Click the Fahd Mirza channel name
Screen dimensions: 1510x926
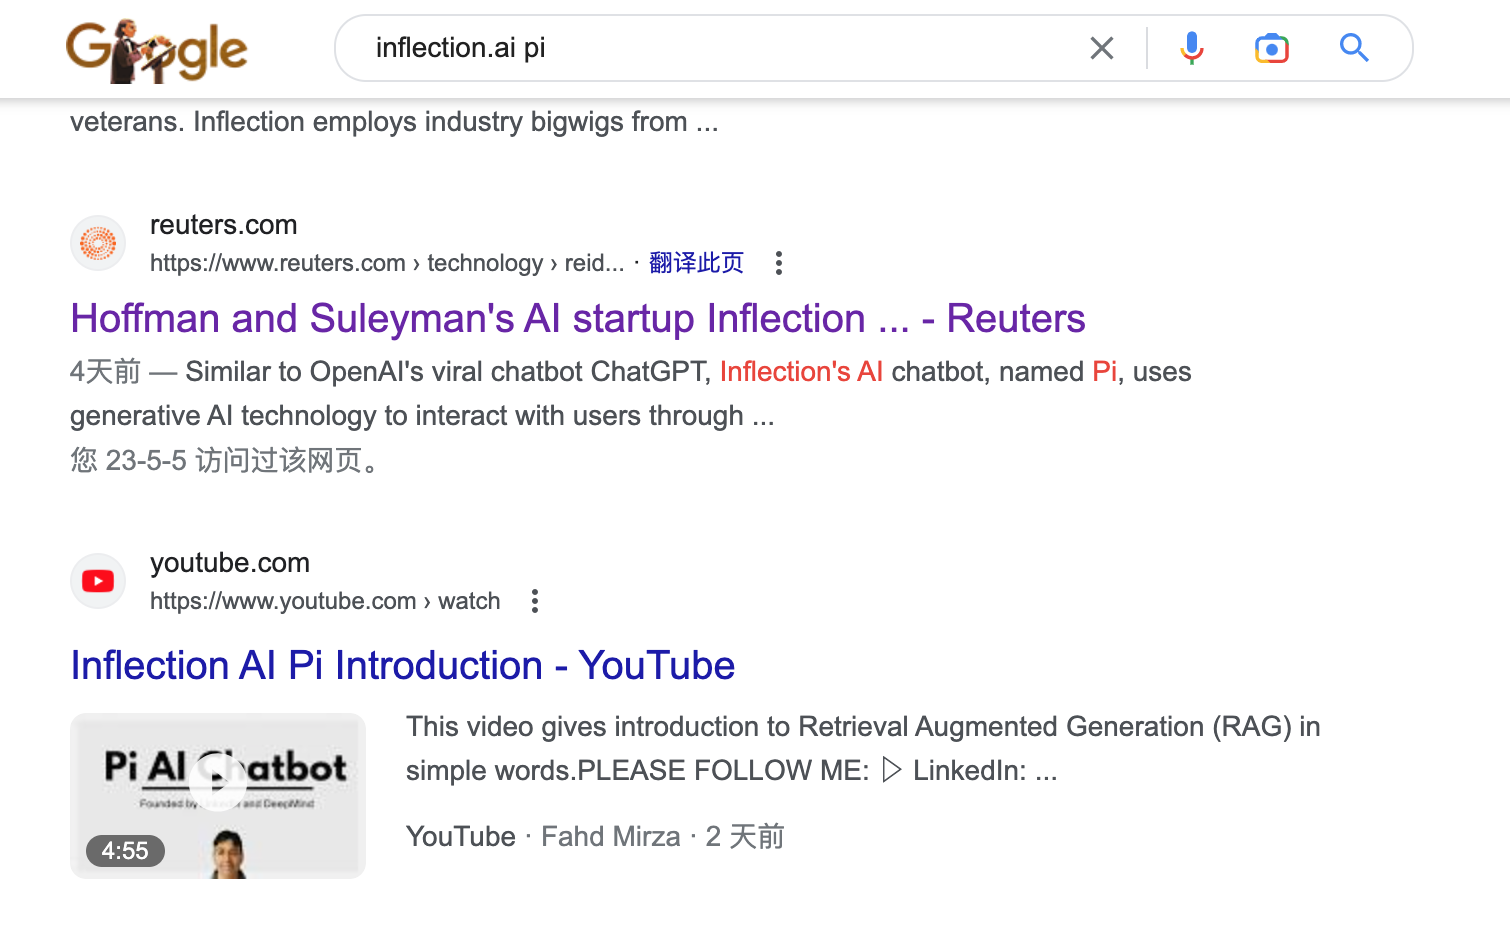(610, 836)
